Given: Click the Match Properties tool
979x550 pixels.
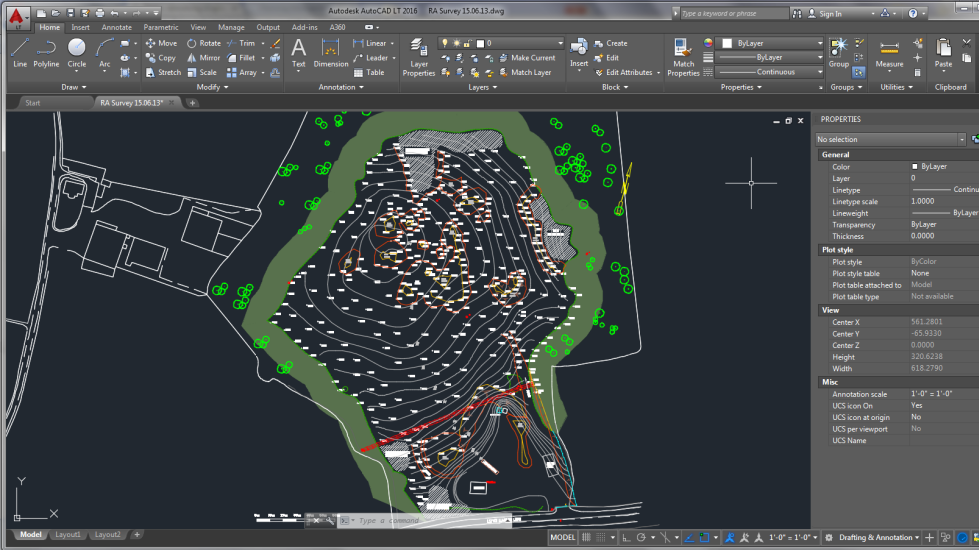Looking at the screenshot, I should point(683,57).
